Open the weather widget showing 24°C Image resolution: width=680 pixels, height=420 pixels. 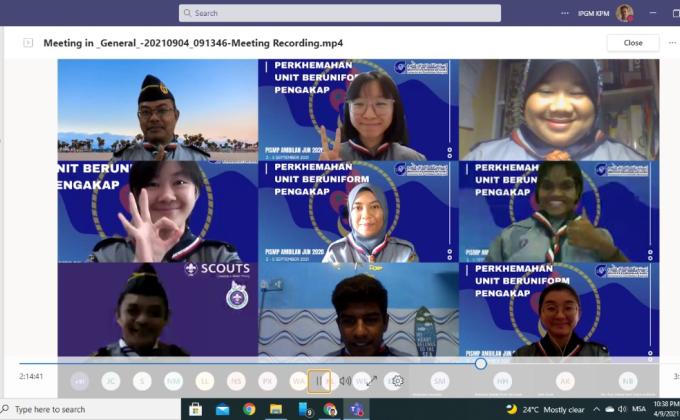pyautogui.click(x=545, y=409)
